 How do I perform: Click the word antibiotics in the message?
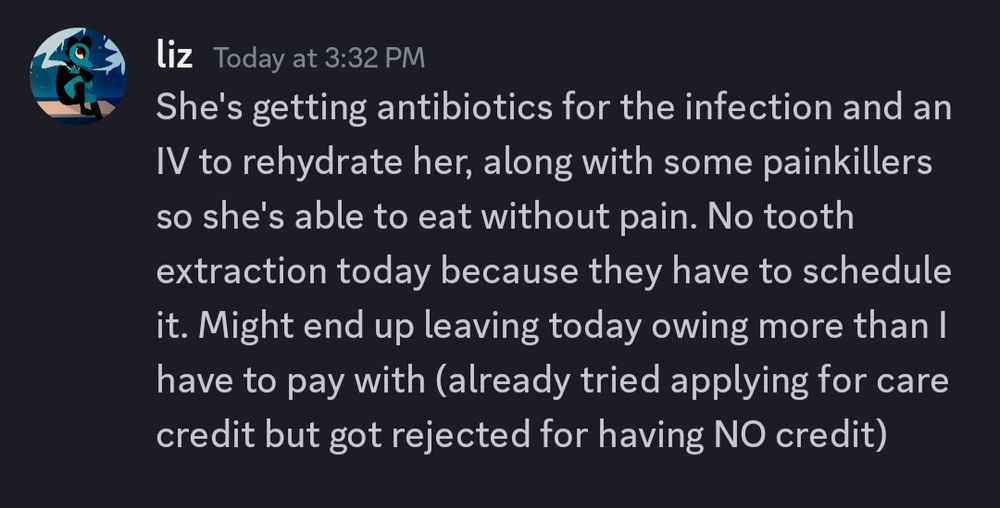(465, 107)
